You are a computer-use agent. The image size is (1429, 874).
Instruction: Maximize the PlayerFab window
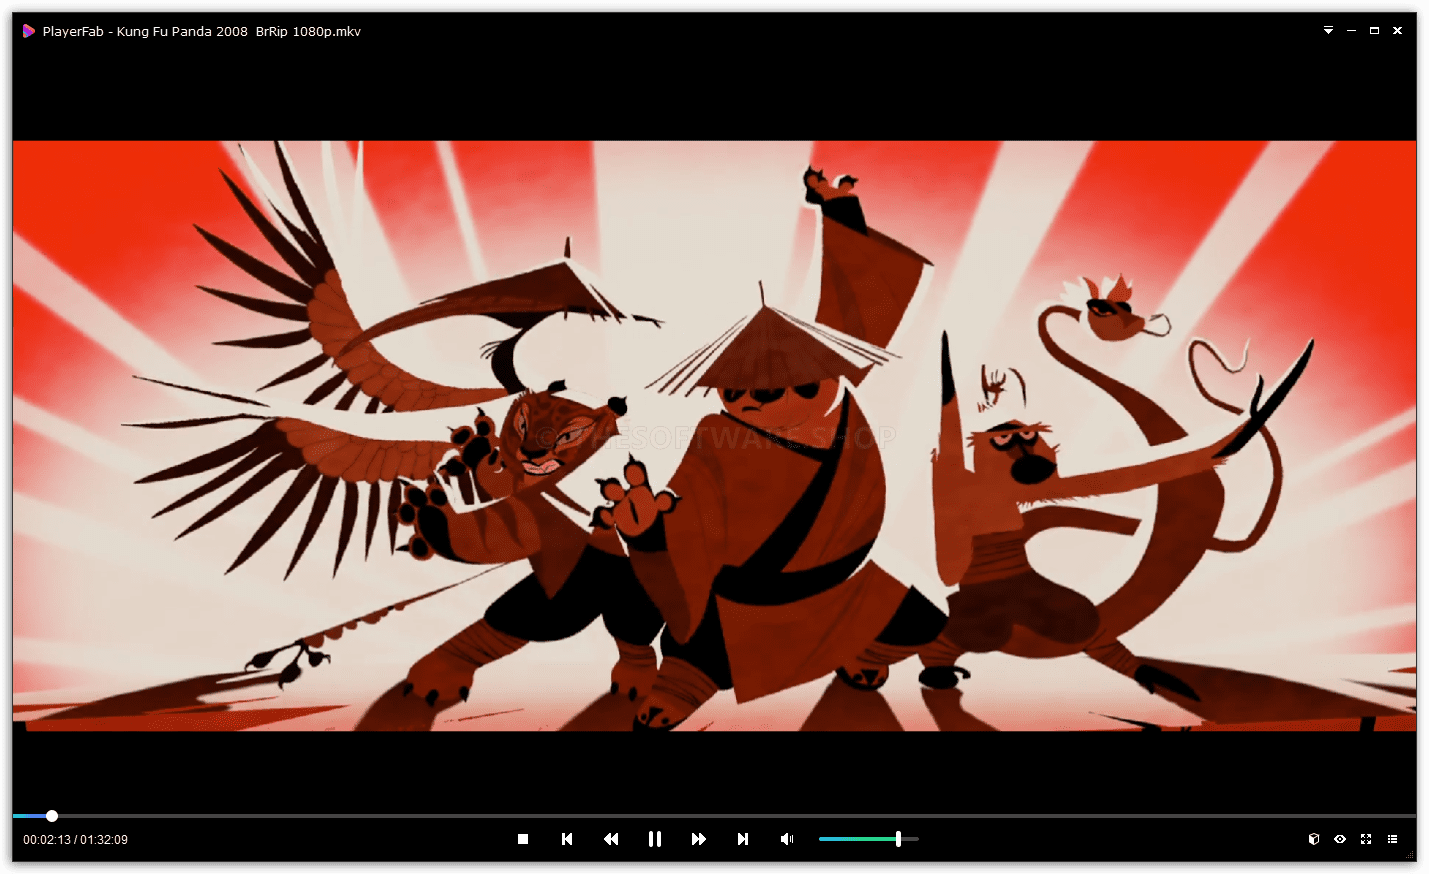(x=1374, y=31)
